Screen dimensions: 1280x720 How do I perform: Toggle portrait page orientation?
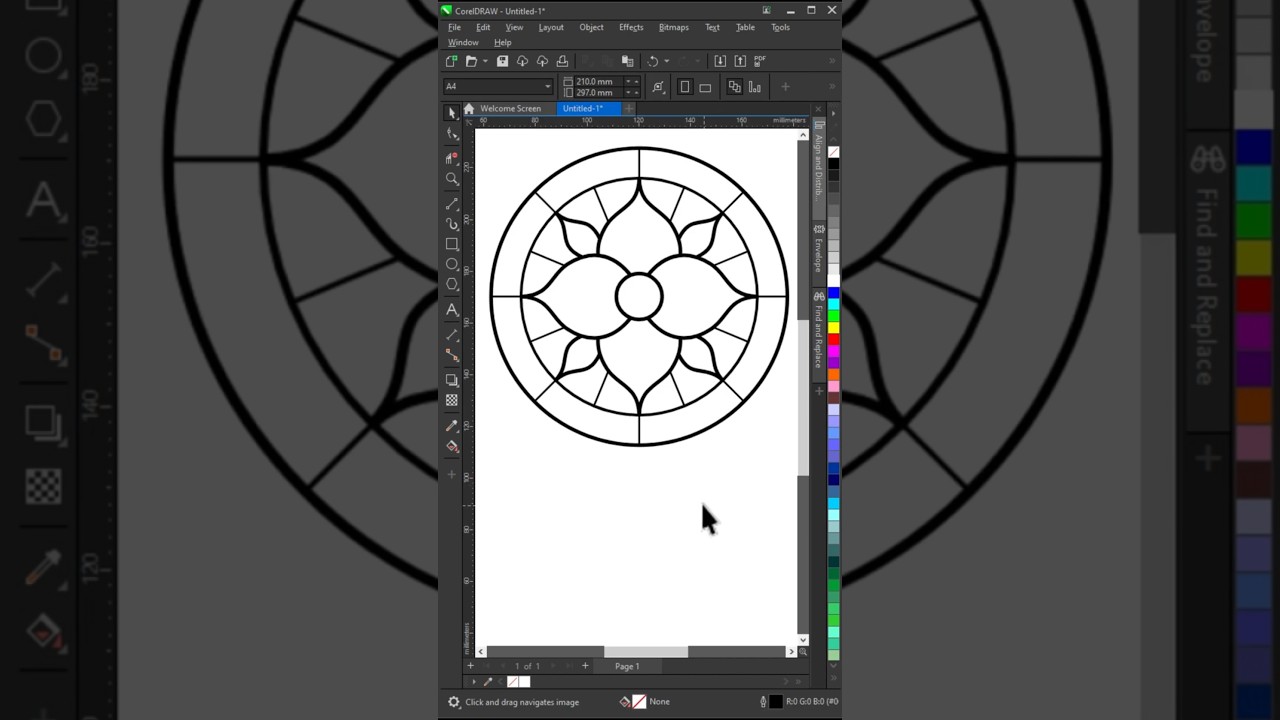coord(685,87)
